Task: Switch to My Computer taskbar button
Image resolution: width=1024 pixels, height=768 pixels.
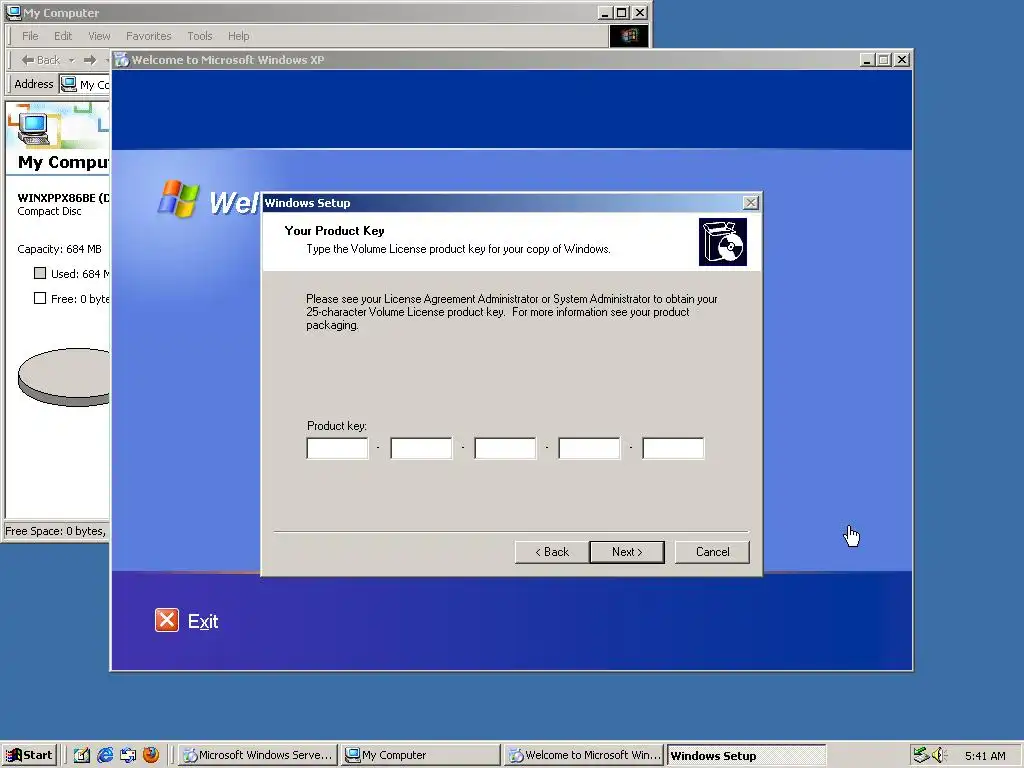Action: pos(421,755)
